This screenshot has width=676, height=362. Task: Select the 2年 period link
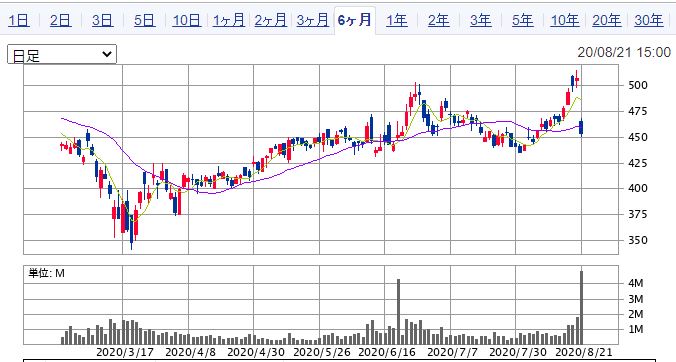(x=438, y=20)
